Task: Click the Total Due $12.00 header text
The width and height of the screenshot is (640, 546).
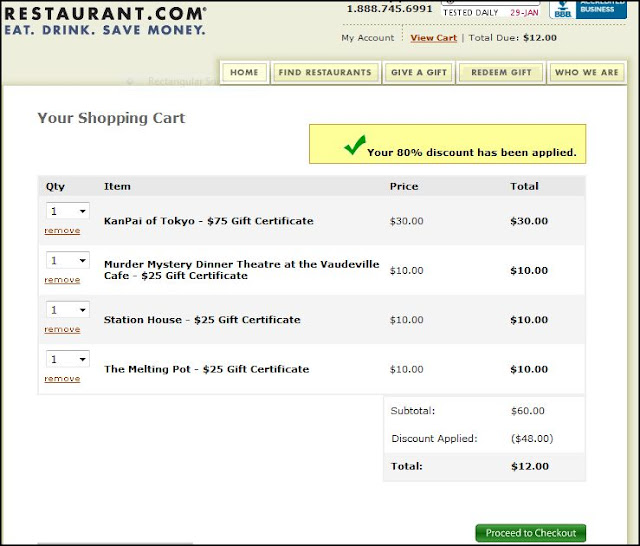Action: pos(513,38)
